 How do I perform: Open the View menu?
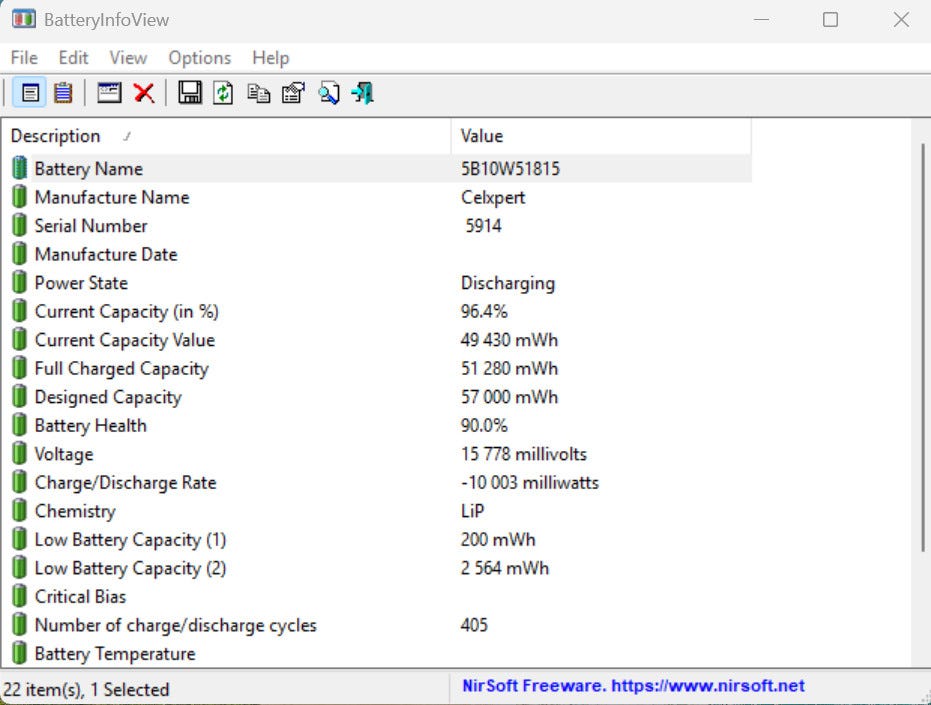[128, 58]
